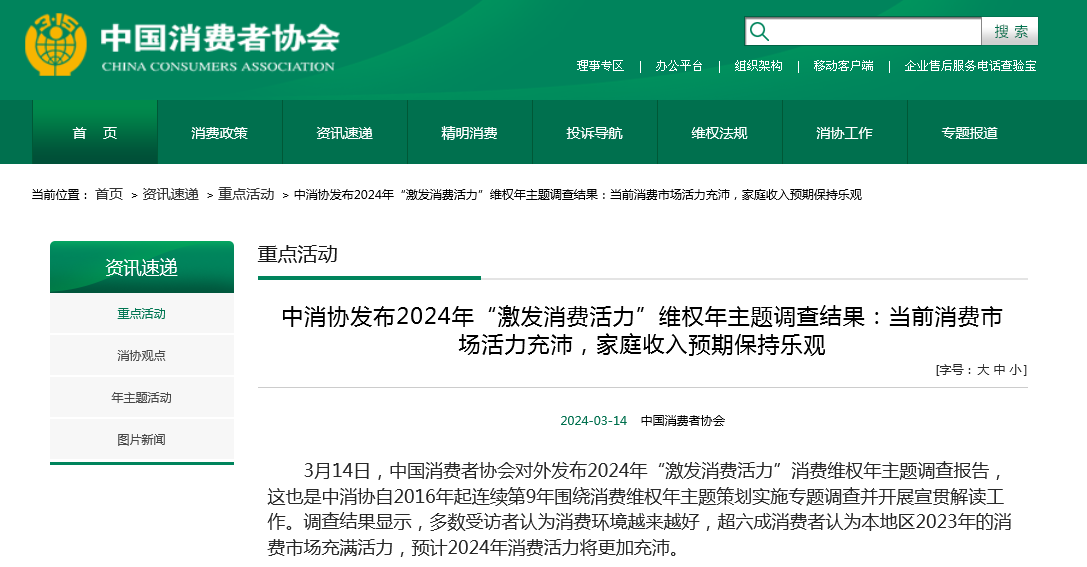Image resolution: width=1087 pixels, height=567 pixels.
Task: Click 首页 in breadcrumb trail
Action: click(109, 194)
